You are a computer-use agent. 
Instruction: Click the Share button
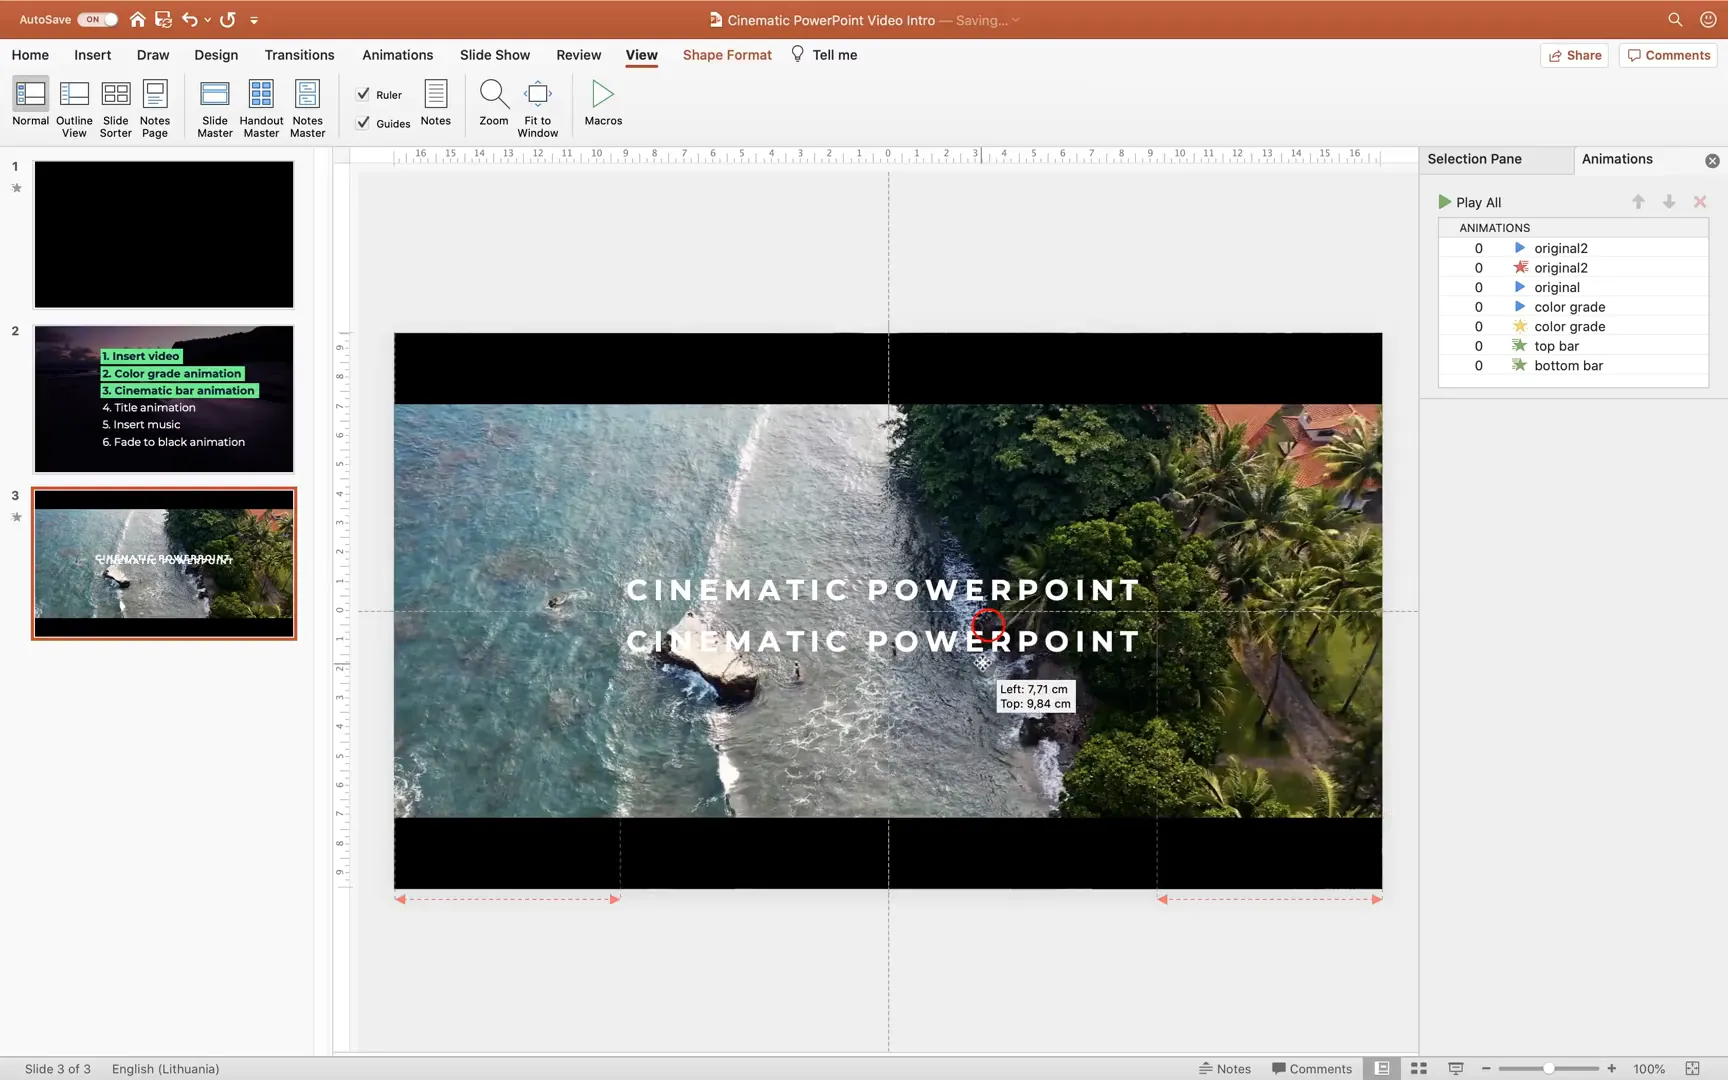click(x=1574, y=55)
